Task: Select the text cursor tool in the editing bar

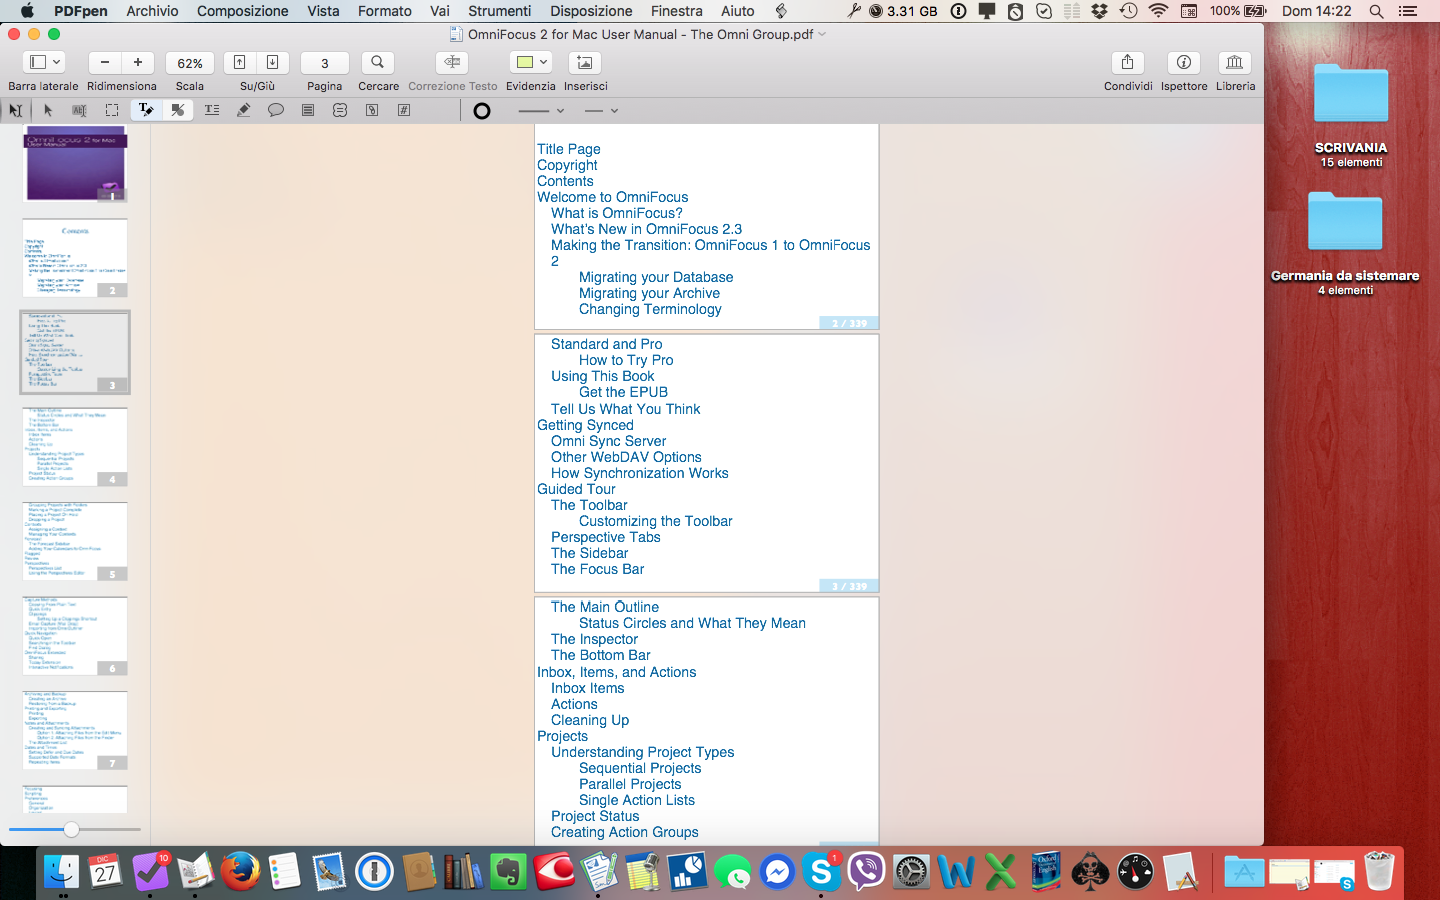Action: click(x=16, y=110)
